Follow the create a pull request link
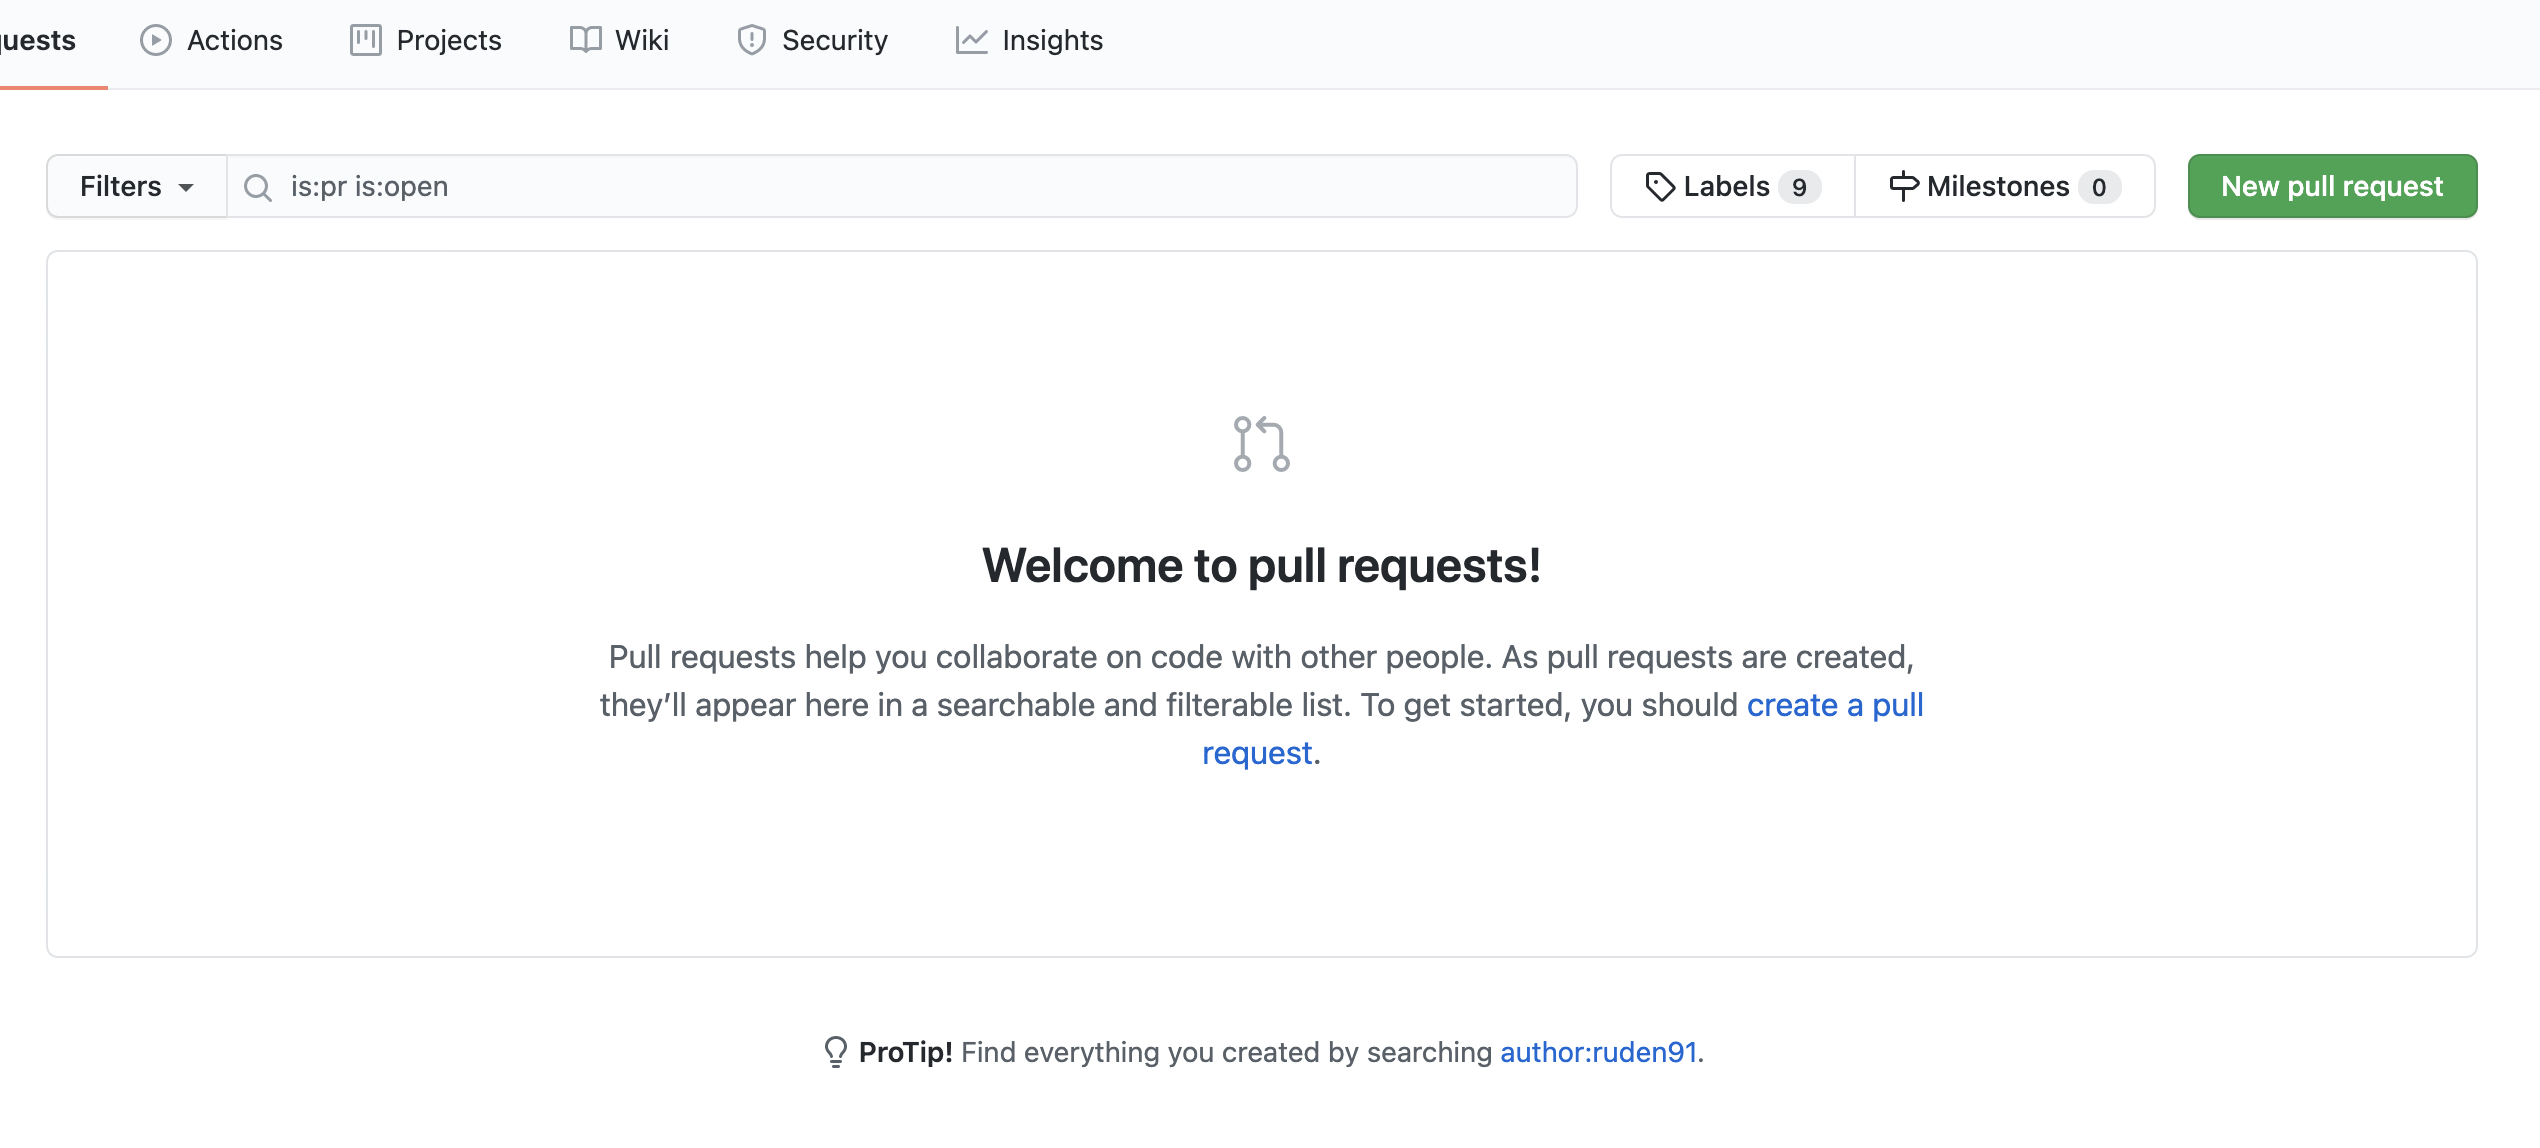2540x1148 pixels. tap(1834, 705)
